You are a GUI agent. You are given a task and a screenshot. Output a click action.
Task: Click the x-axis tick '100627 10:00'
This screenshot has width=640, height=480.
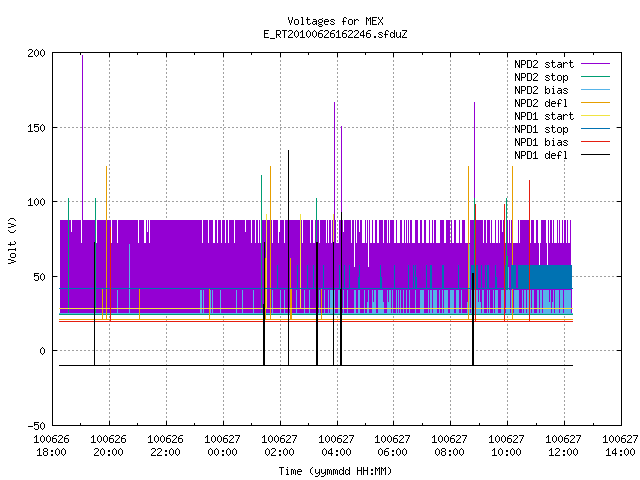pos(507,446)
